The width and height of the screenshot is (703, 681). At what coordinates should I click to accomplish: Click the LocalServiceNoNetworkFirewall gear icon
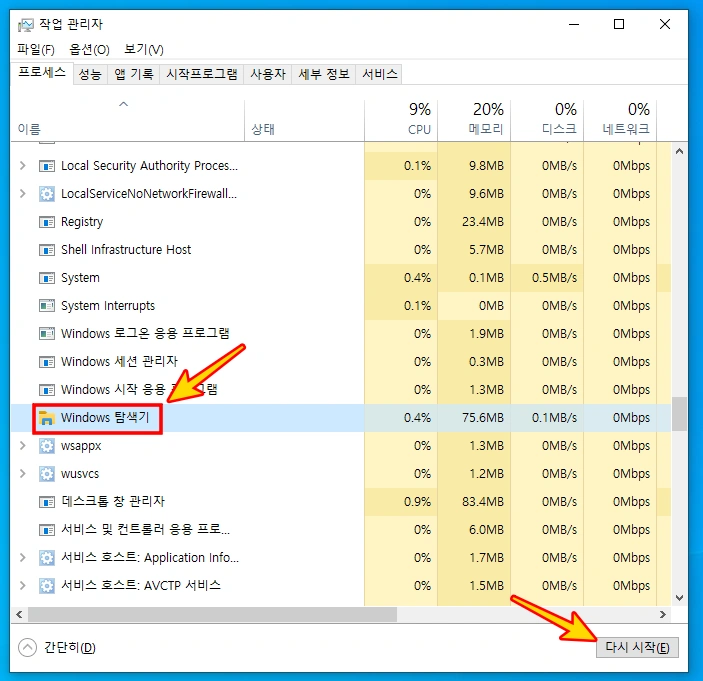(47, 194)
